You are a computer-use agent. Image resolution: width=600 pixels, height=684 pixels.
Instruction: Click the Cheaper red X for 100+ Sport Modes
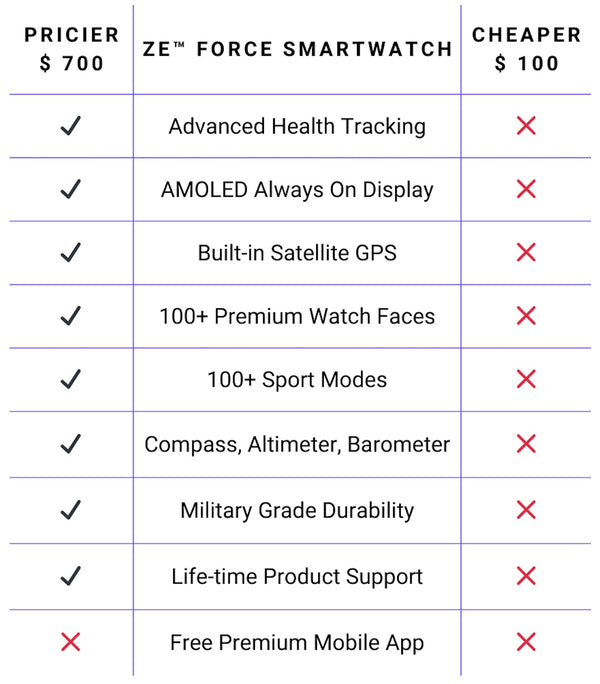click(x=526, y=379)
